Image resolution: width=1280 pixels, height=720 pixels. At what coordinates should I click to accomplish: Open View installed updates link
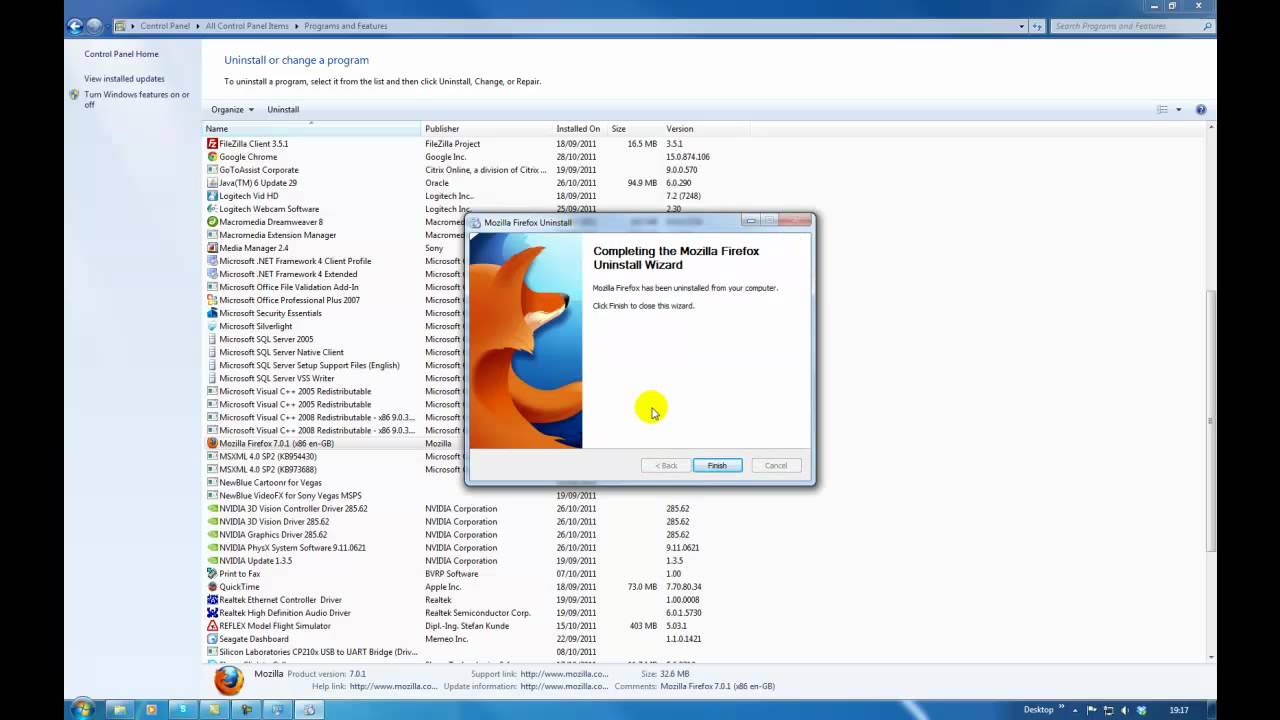(124, 79)
